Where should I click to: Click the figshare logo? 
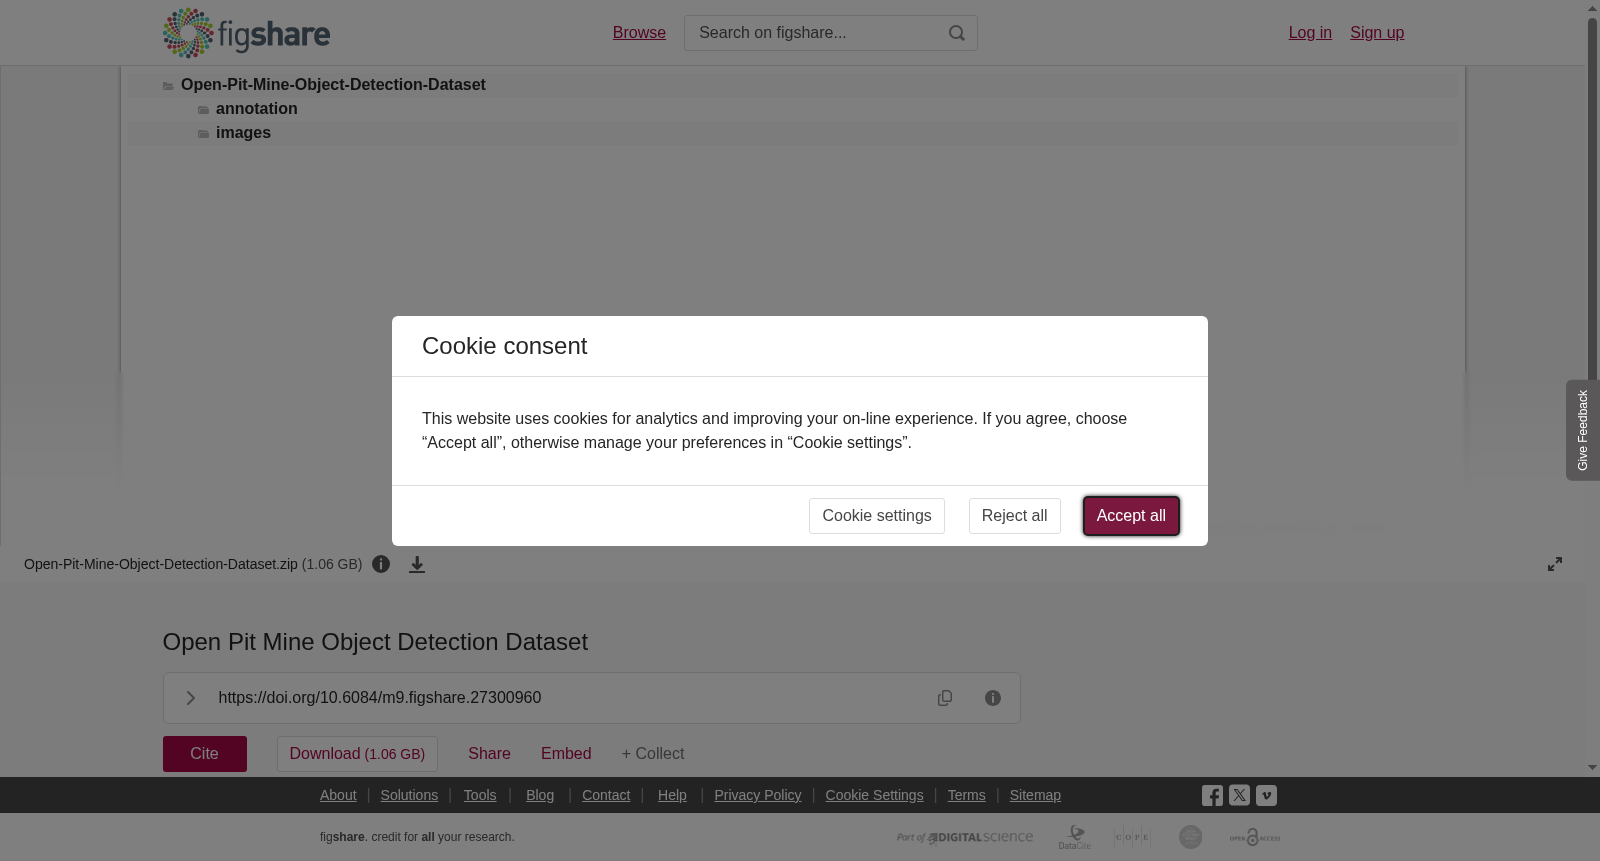[246, 33]
